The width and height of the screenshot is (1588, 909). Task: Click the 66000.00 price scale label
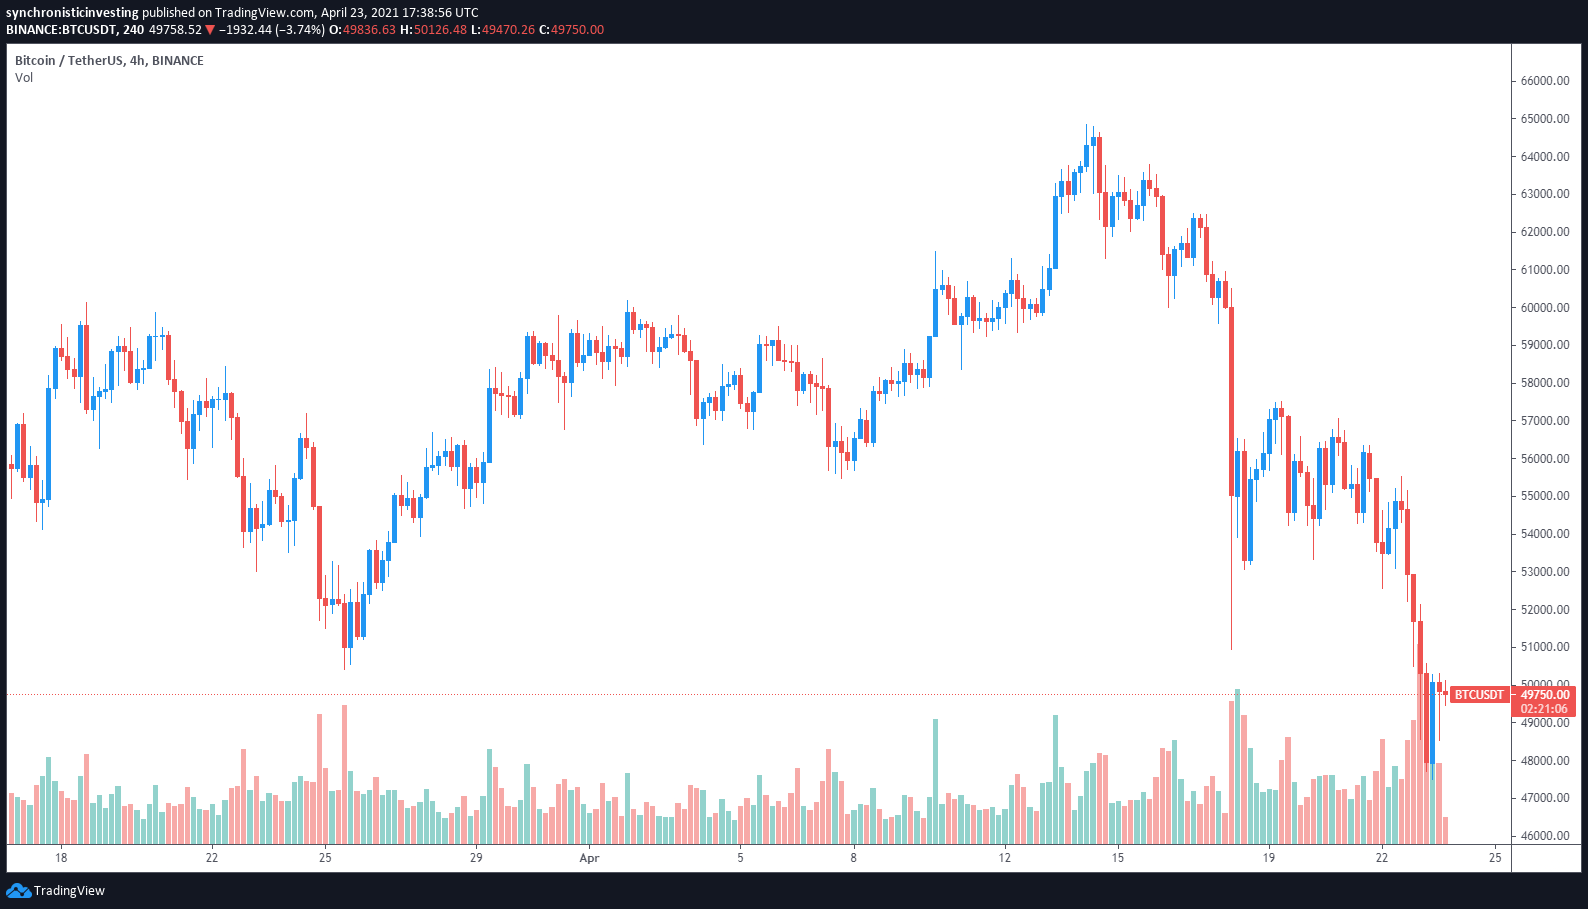tap(1544, 81)
